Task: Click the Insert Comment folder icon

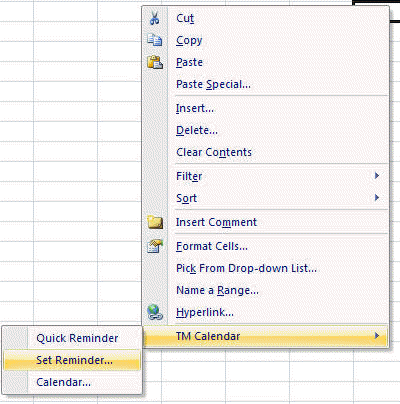Action: coord(155,222)
